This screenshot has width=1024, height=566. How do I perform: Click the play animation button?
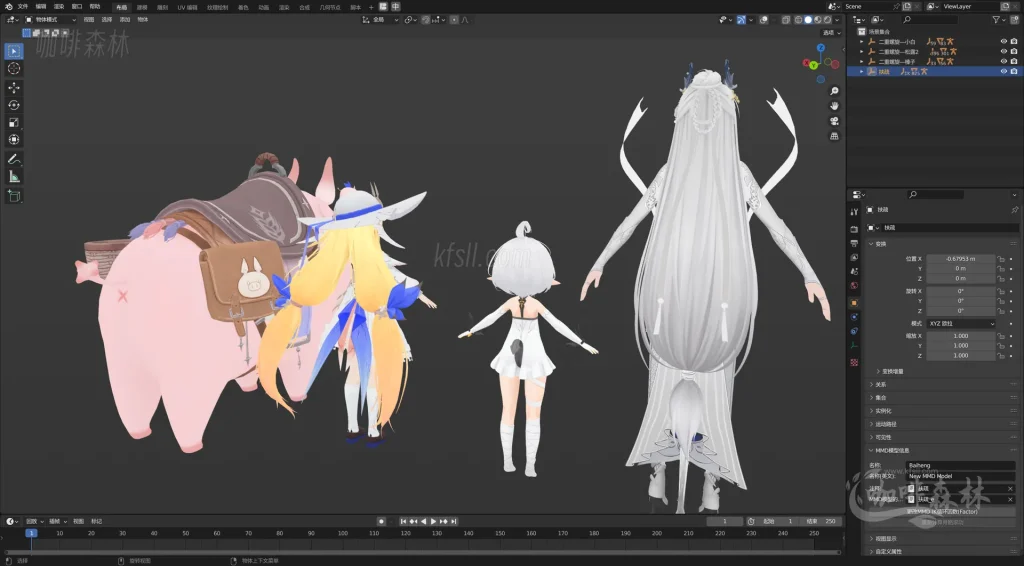(433, 522)
